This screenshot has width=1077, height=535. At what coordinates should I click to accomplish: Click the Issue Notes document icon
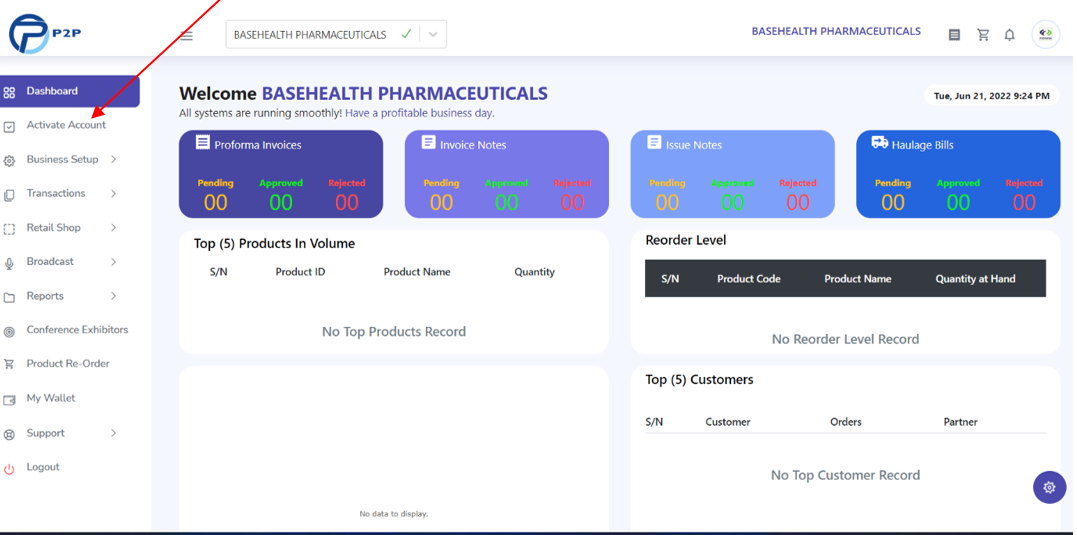[655, 142]
